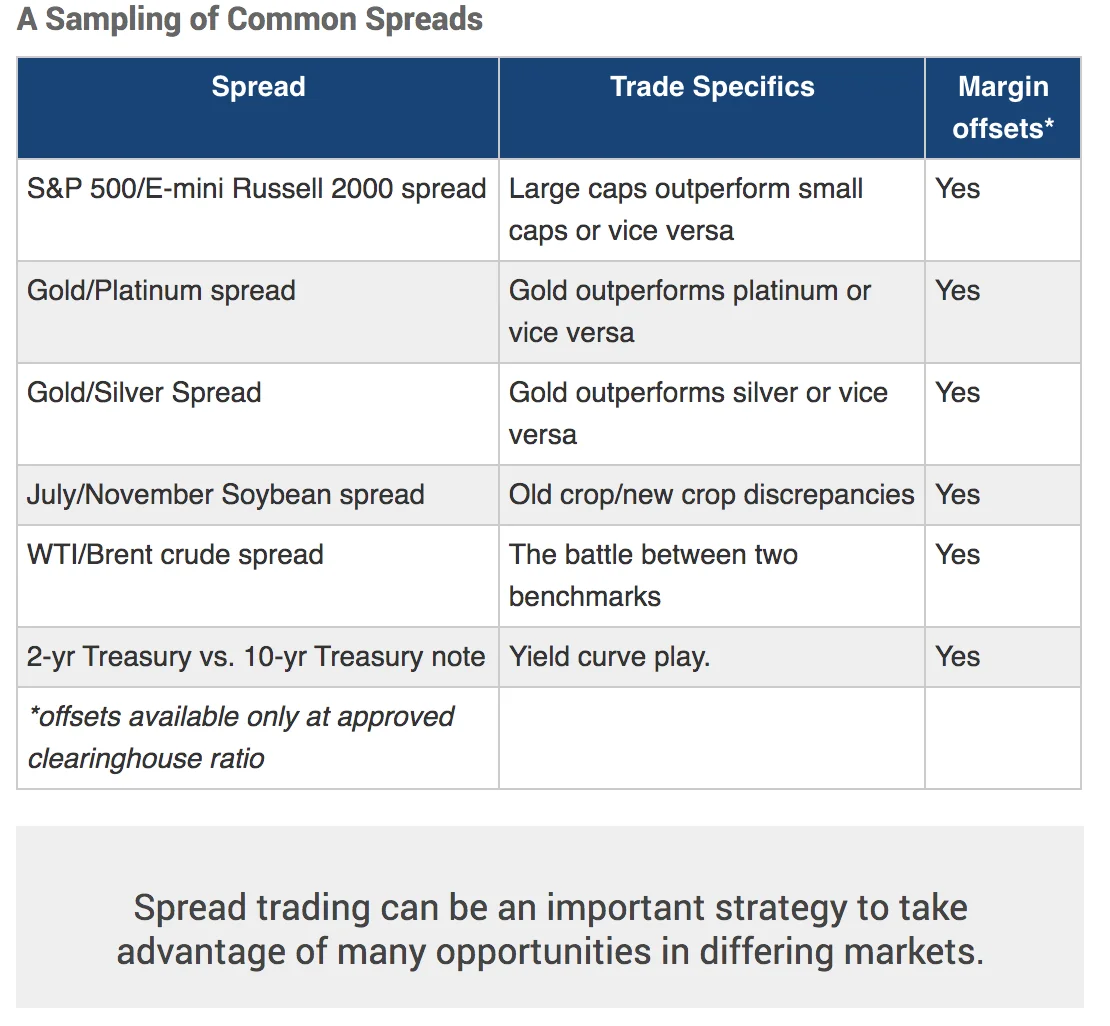The image size is (1110, 1026).
Task: Click 'Gold outperforms silver or vice versa' text
Action: point(698,414)
